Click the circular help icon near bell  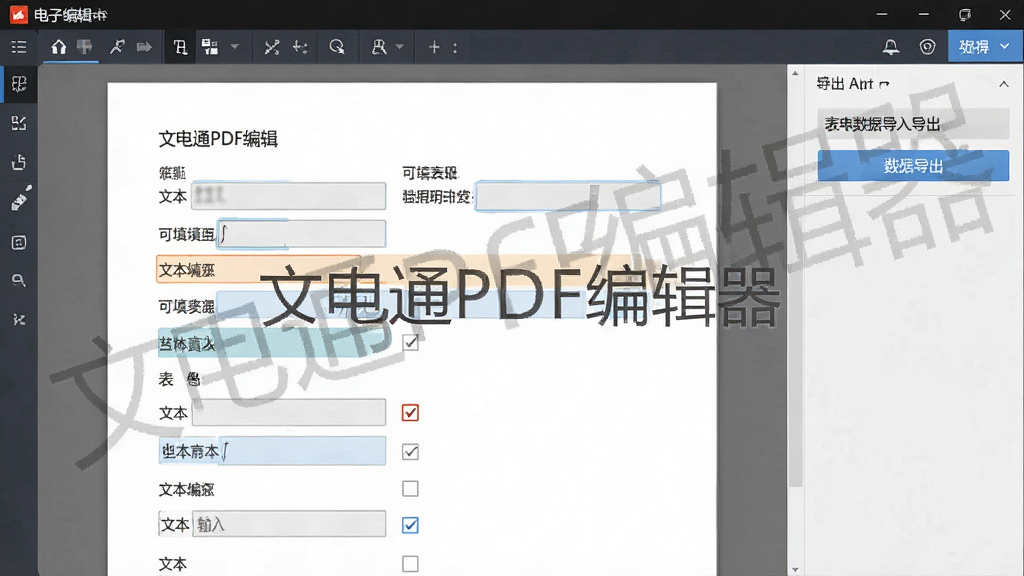tap(927, 47)
